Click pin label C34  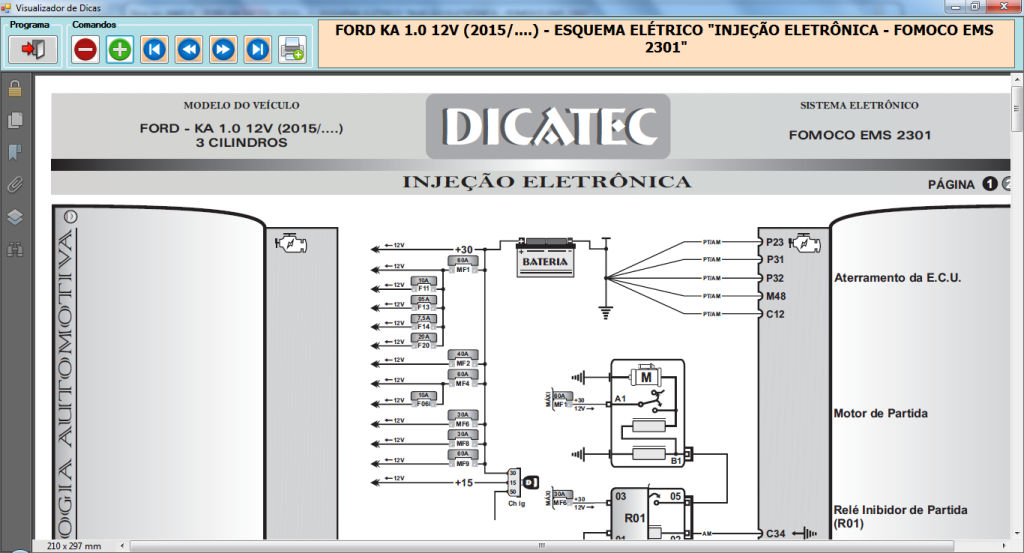click(775, 533)
